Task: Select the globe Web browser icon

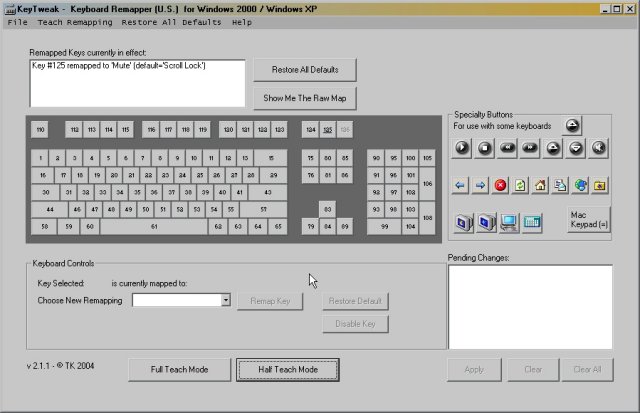Action: coord(580,186)
